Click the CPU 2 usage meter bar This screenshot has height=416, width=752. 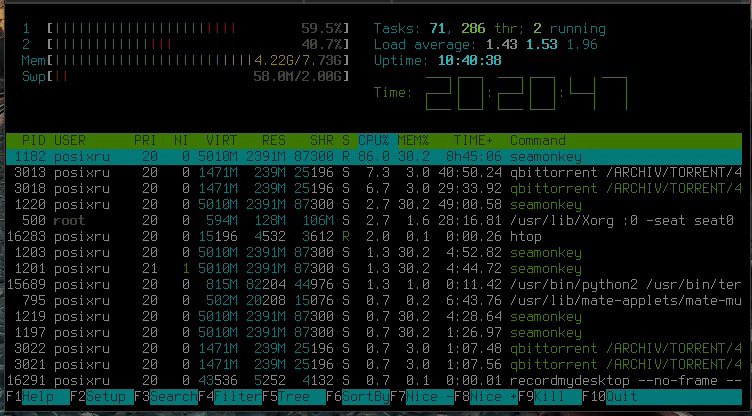(x=198, y=45)
